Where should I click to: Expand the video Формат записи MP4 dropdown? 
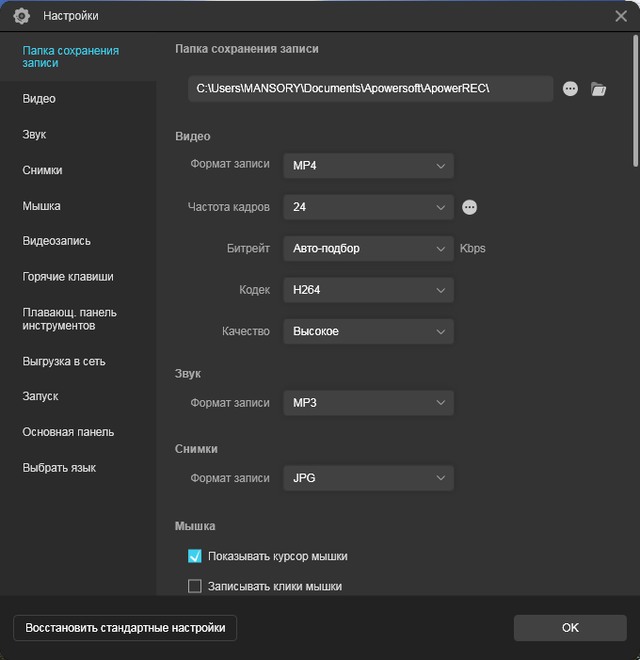(368, 166)
